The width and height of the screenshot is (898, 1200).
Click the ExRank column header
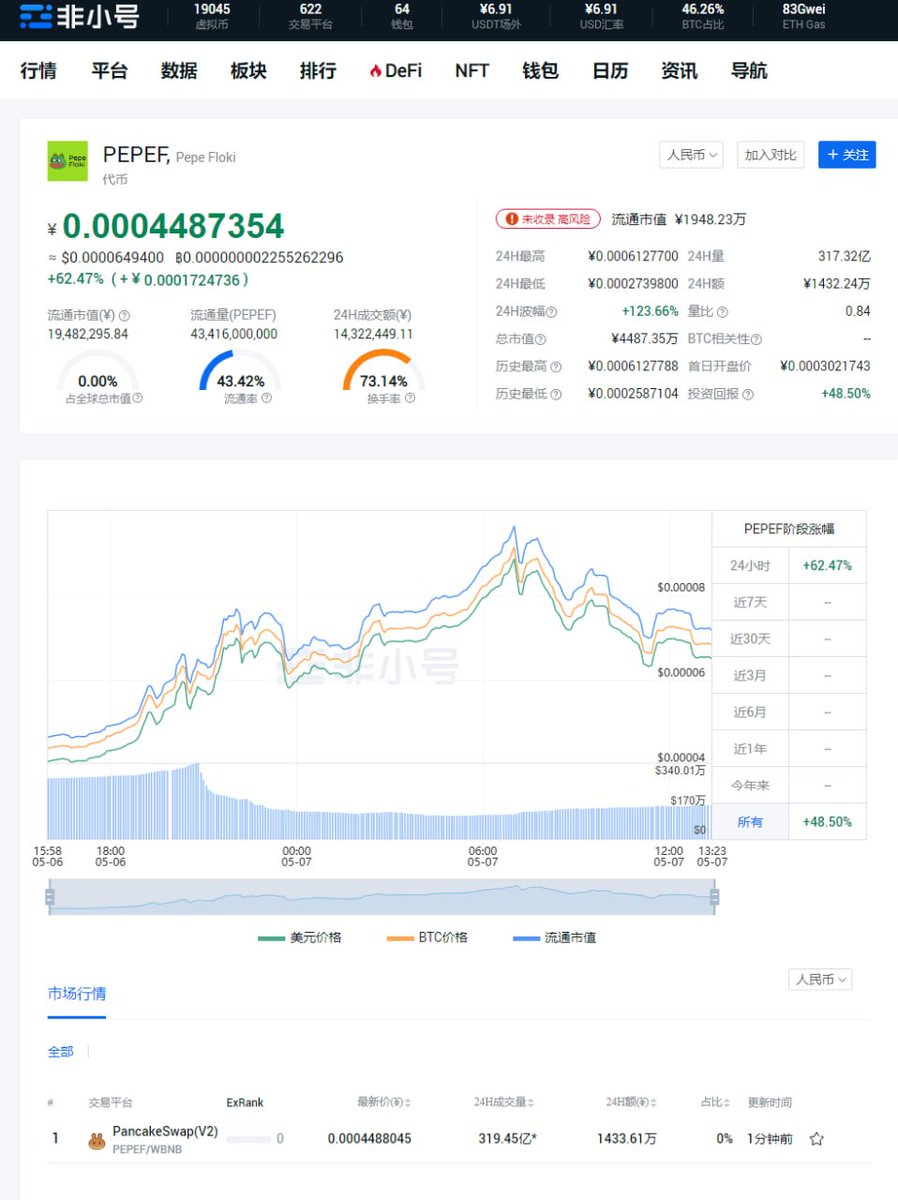point(245,1103)
